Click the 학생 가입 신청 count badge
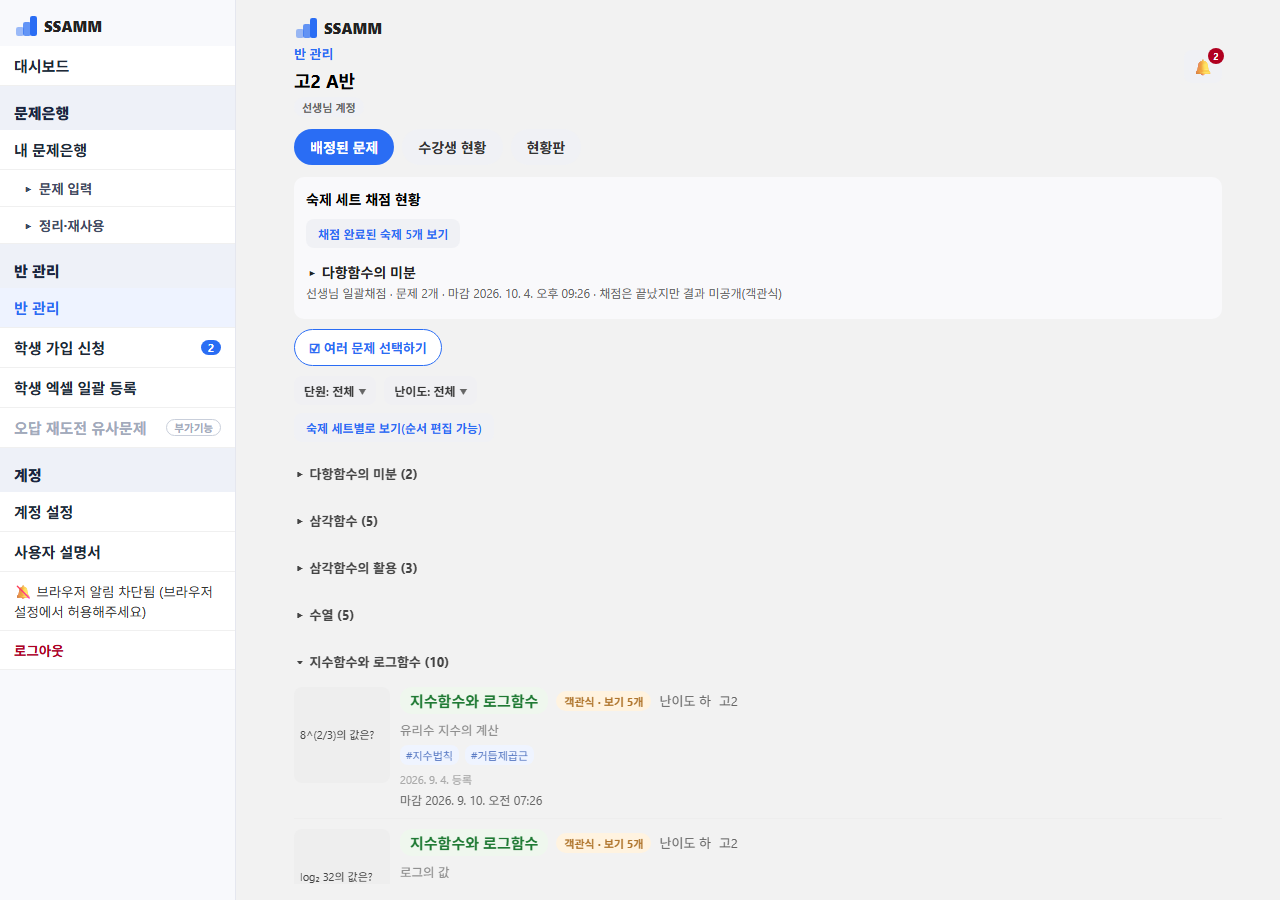 pyautogui.click(x=211, y=348)
